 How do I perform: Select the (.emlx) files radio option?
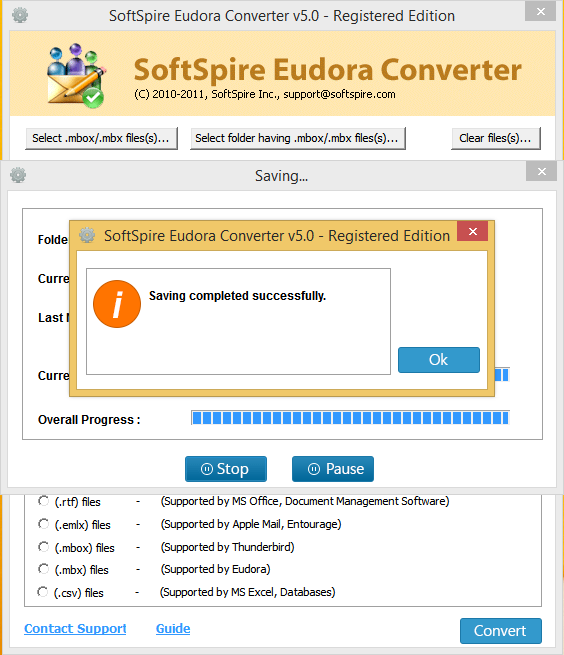coord(43,524)
